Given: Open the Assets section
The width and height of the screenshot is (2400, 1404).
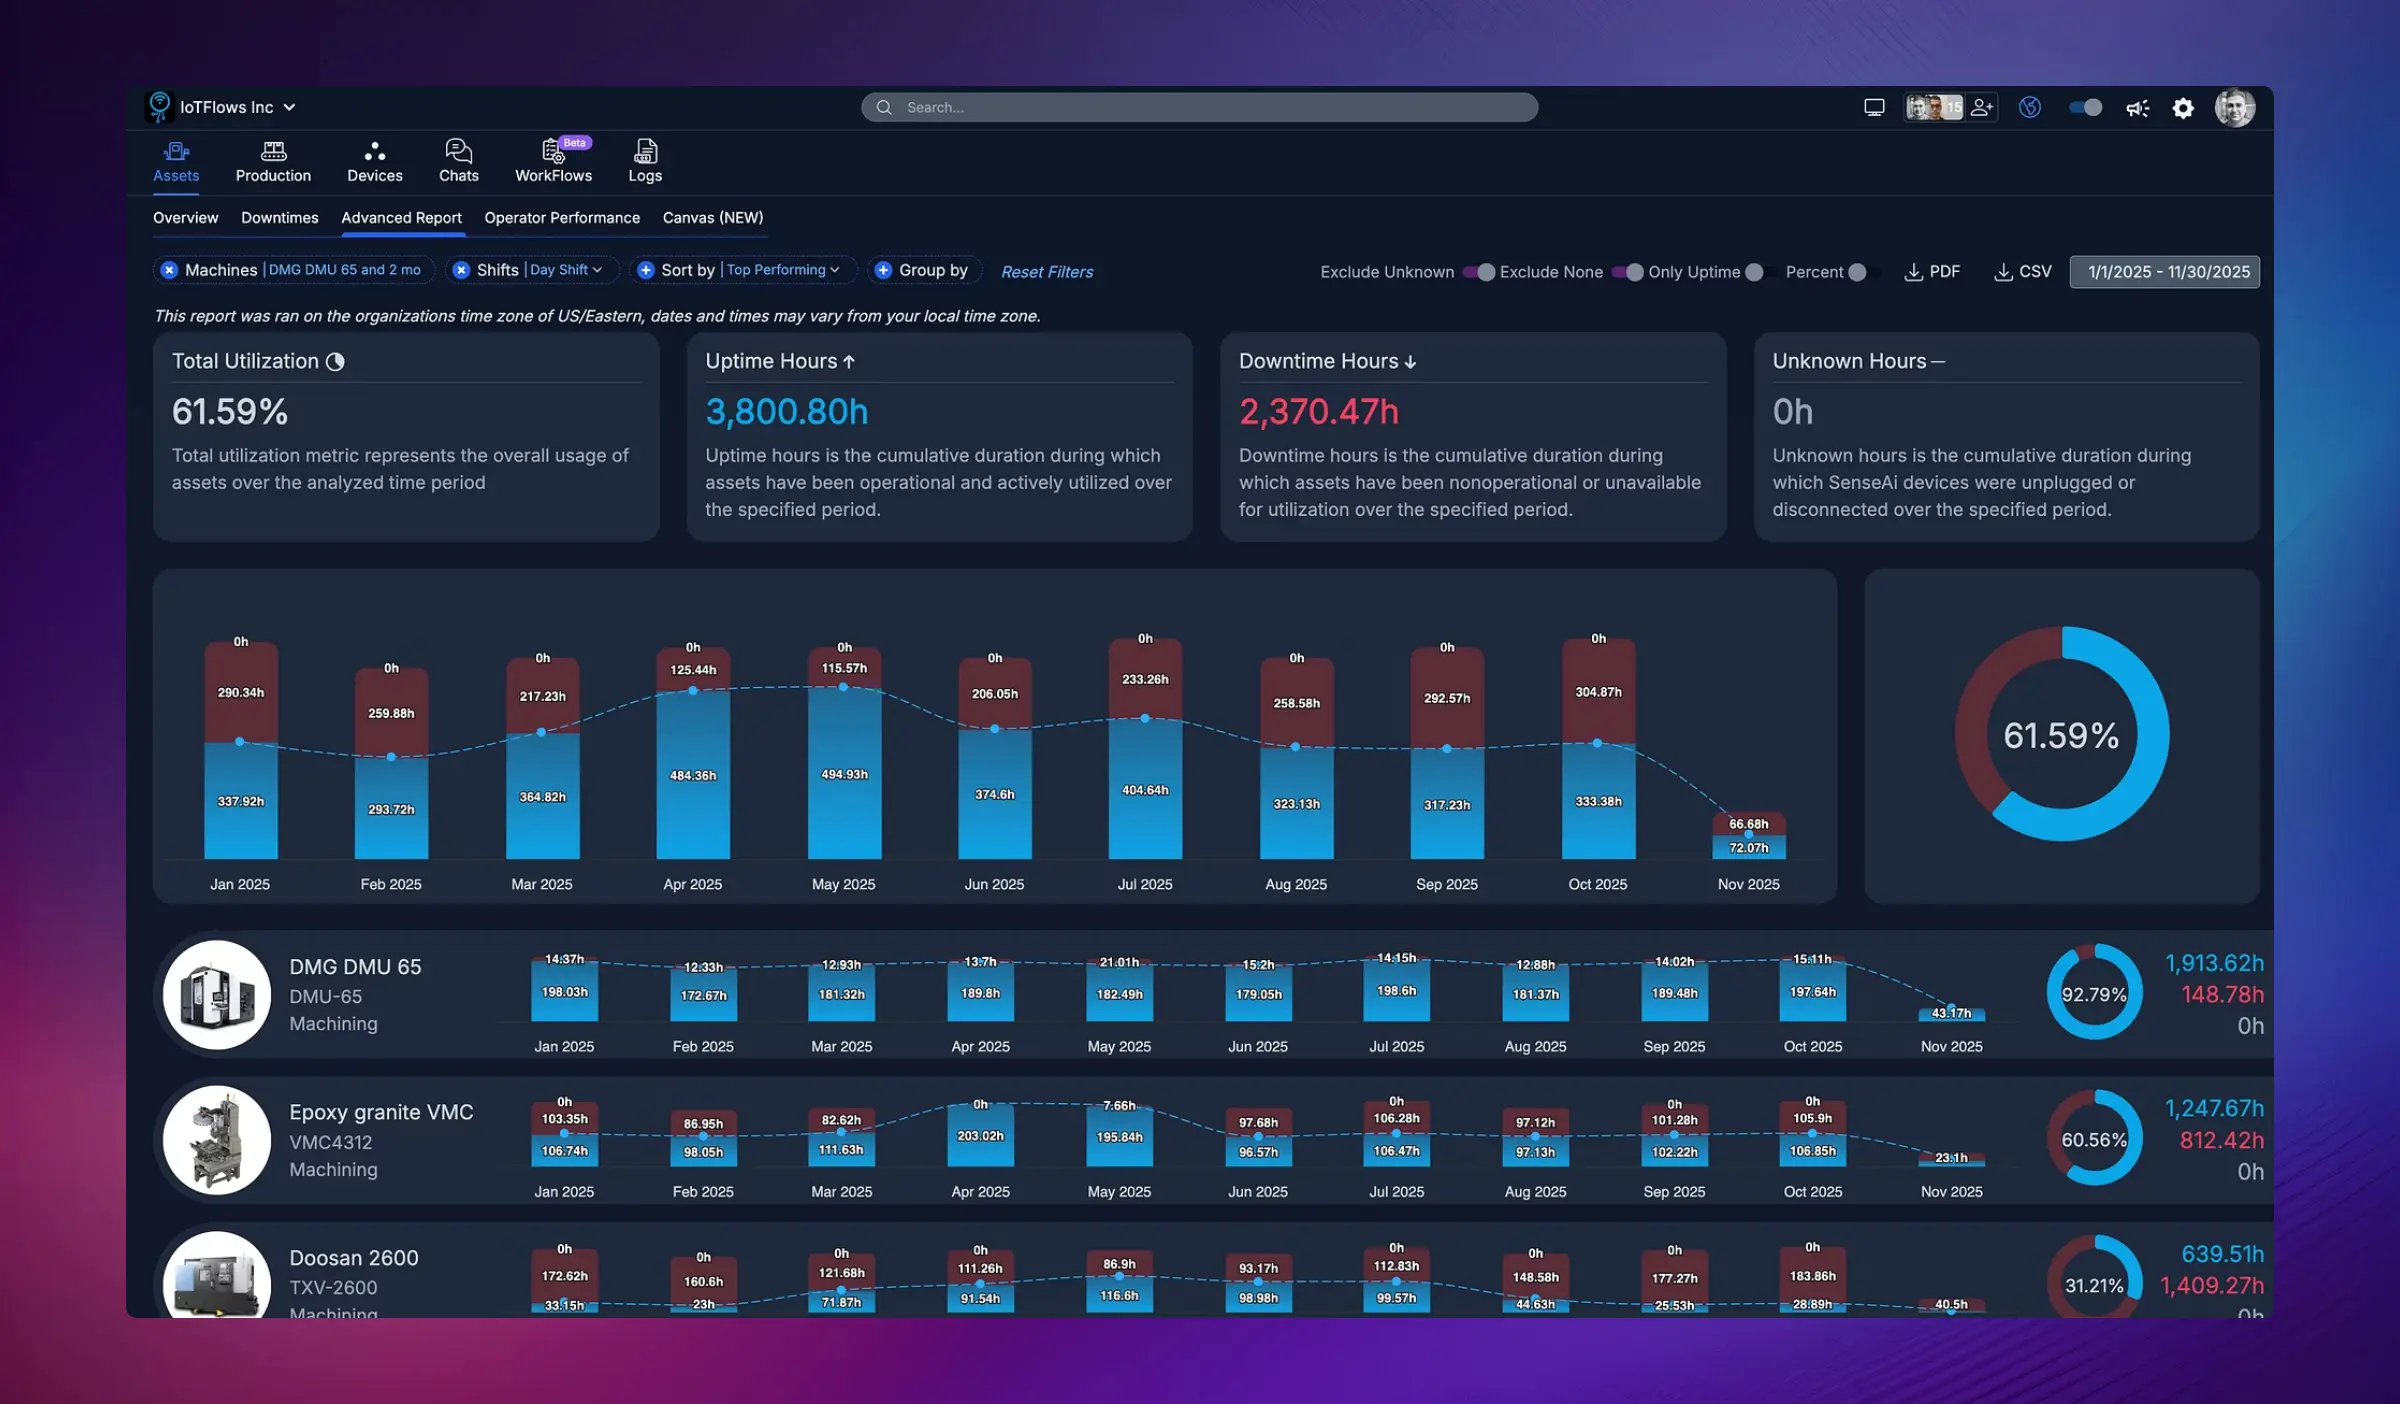Looking at the screenshot, I should coord(175,160).
